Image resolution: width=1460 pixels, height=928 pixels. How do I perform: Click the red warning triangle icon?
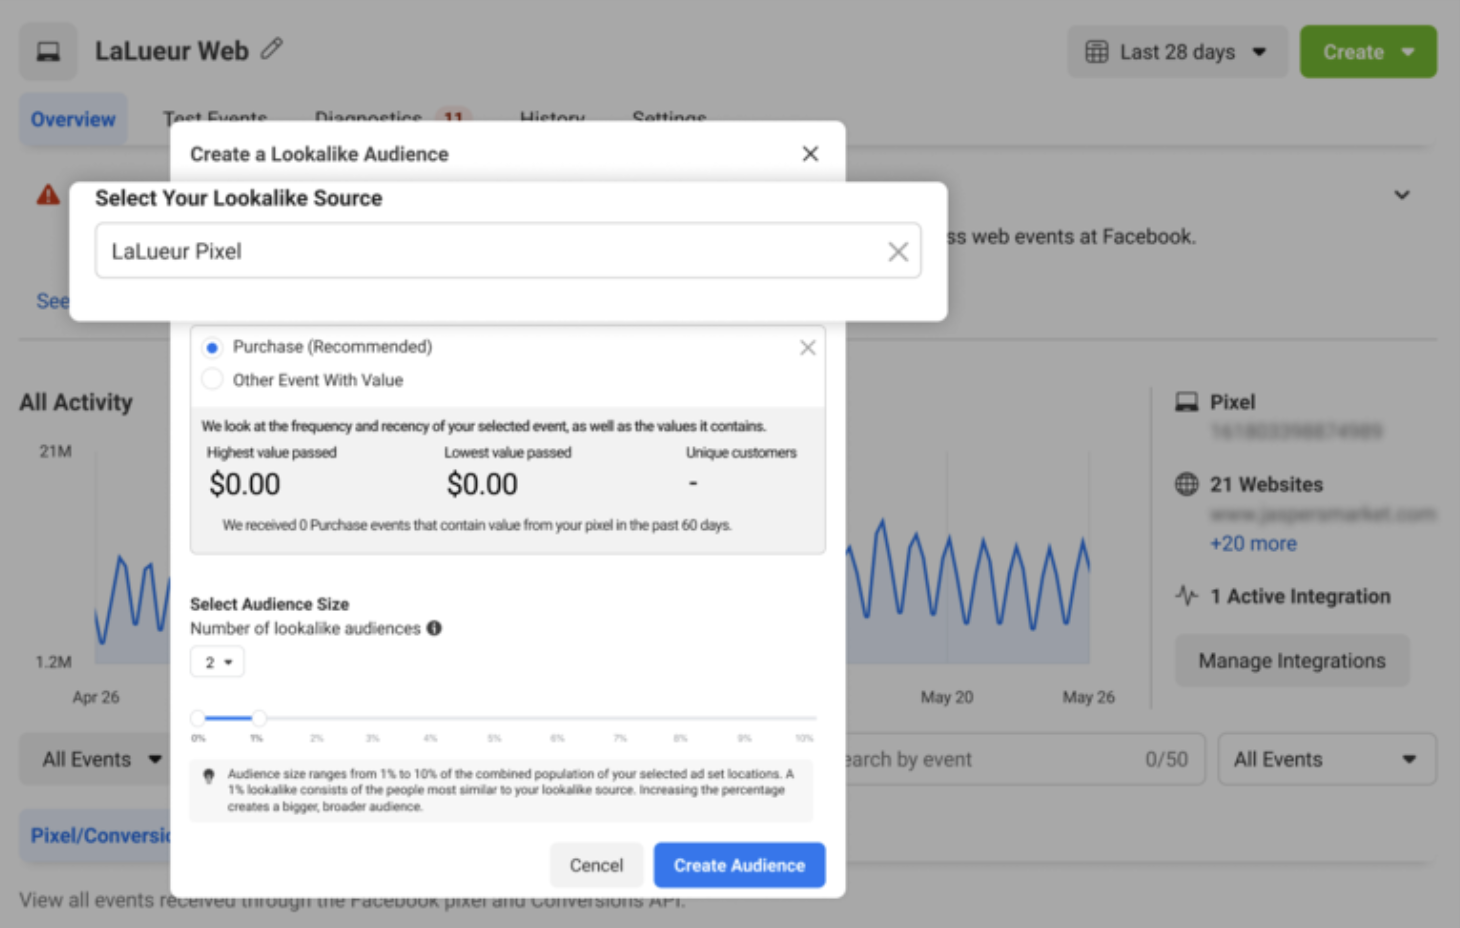click(48, 195)
